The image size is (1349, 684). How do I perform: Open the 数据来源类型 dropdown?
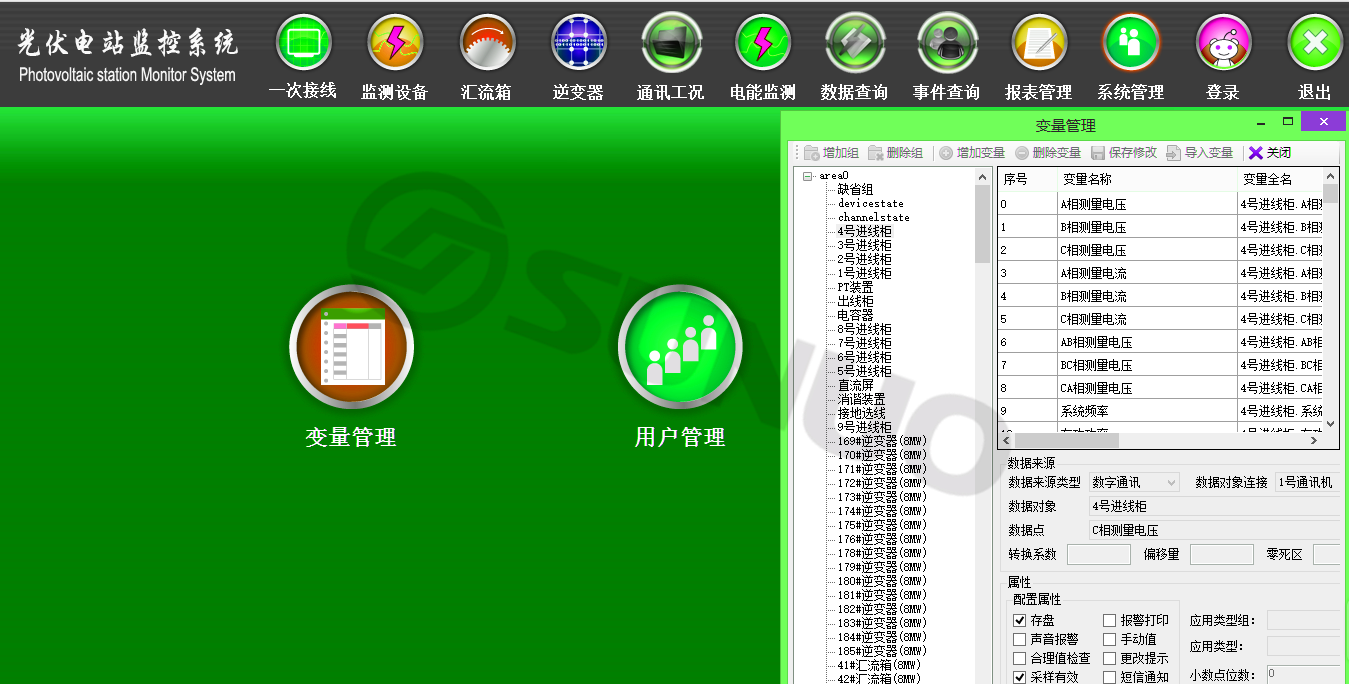(1134, 482)
